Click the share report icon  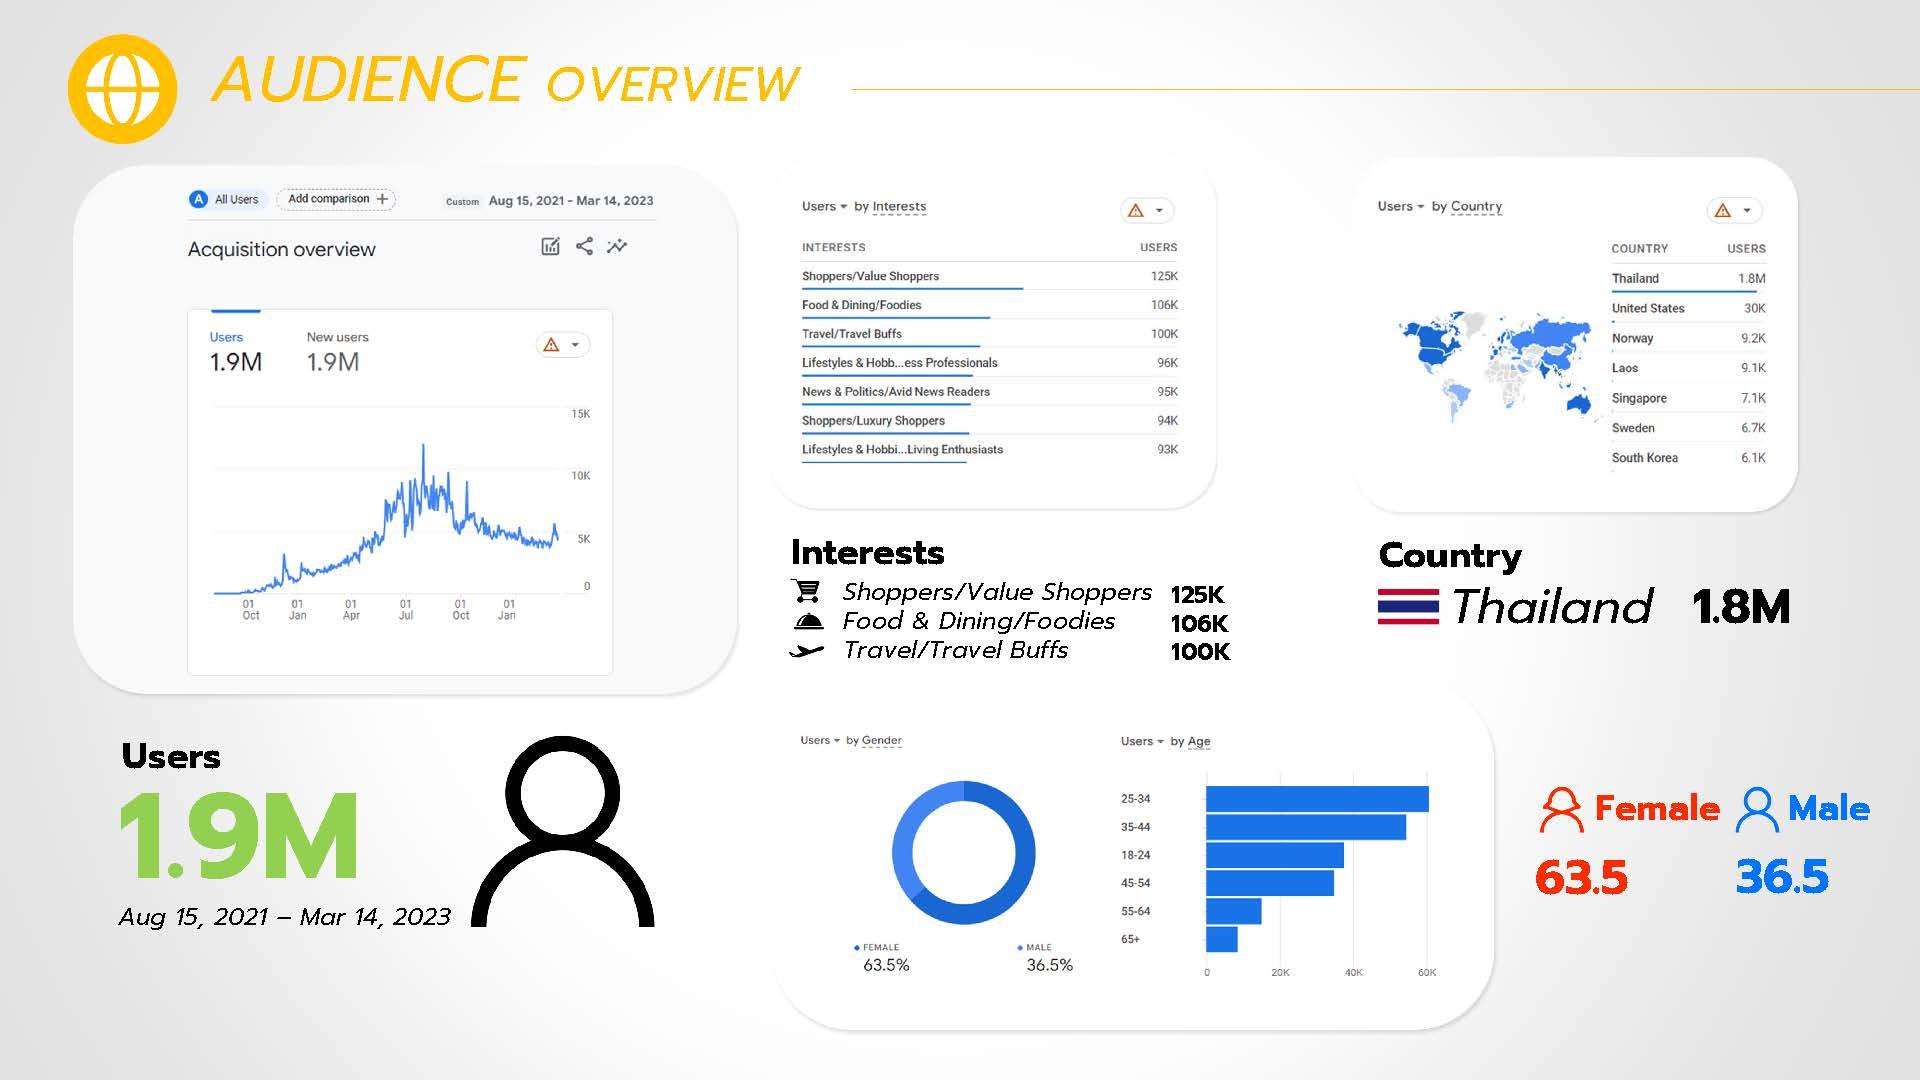(584, 246)
